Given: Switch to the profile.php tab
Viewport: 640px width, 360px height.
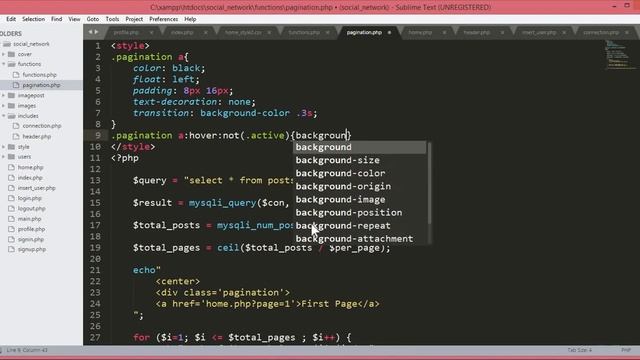Looking at the screenshot, I should click(x=126, y=32).
